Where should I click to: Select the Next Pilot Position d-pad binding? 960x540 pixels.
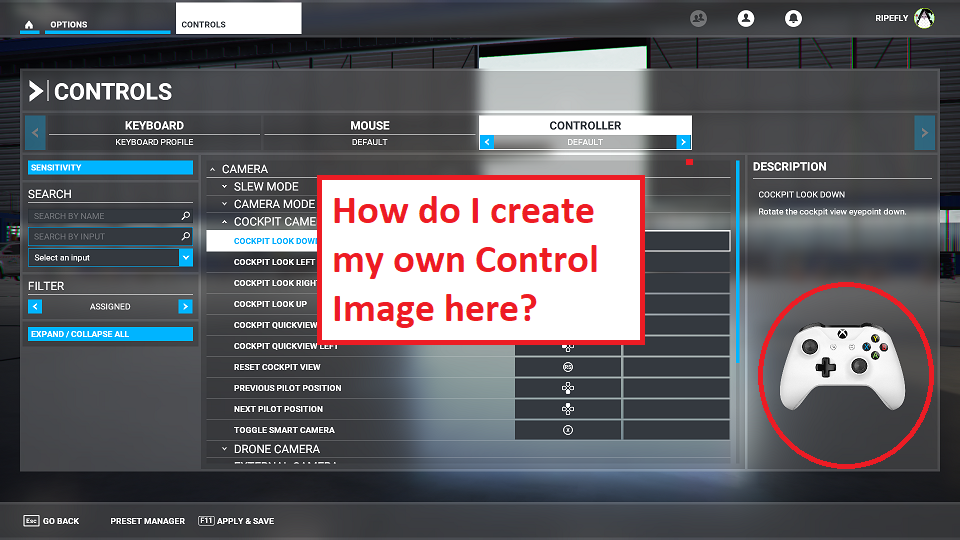pos(568,408)
